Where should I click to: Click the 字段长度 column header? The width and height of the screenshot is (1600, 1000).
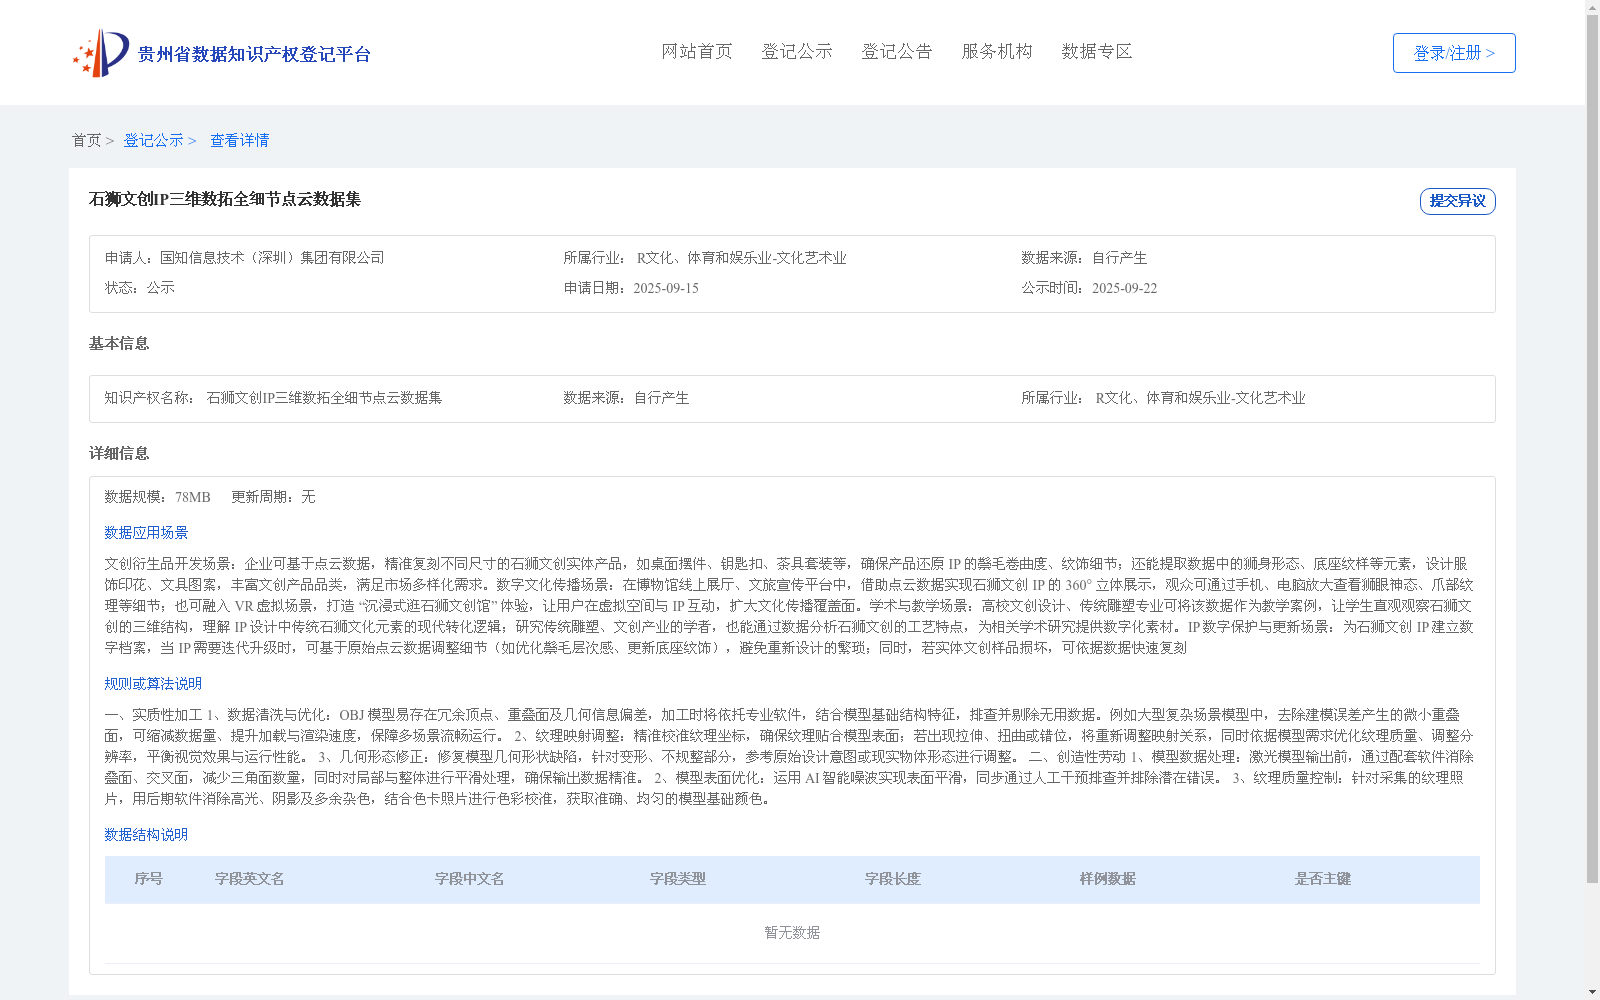[892, 879]
